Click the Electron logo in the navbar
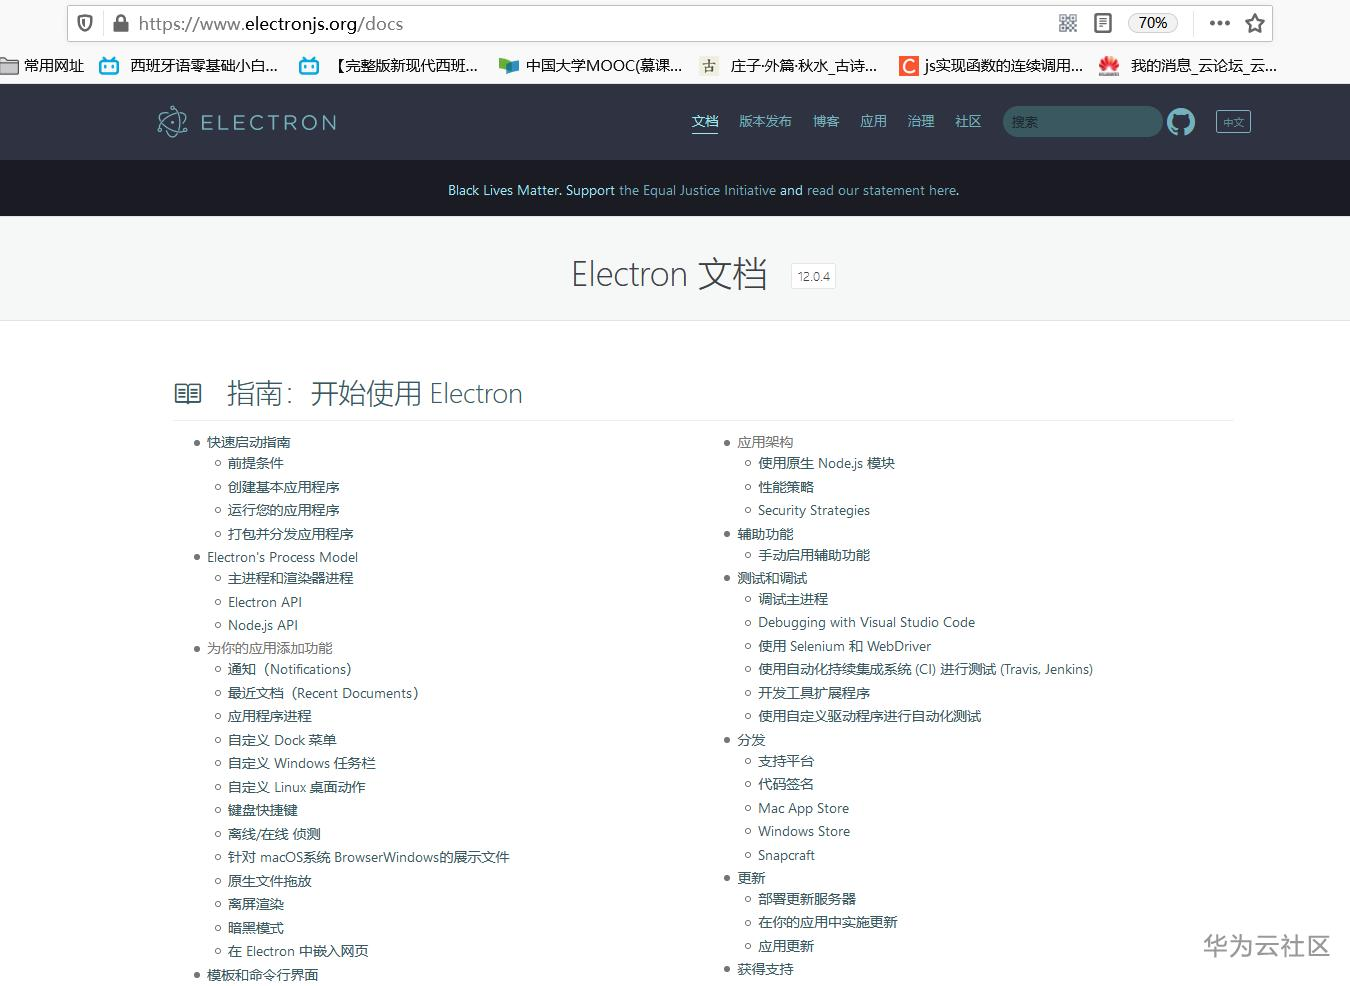 246,121
